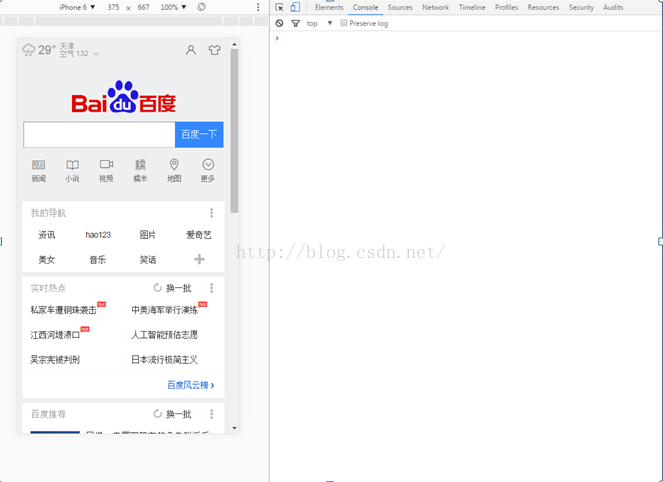Switch to the Resources tab
Viewport: 663px width, 482px height.
click(x=543, y=7)
